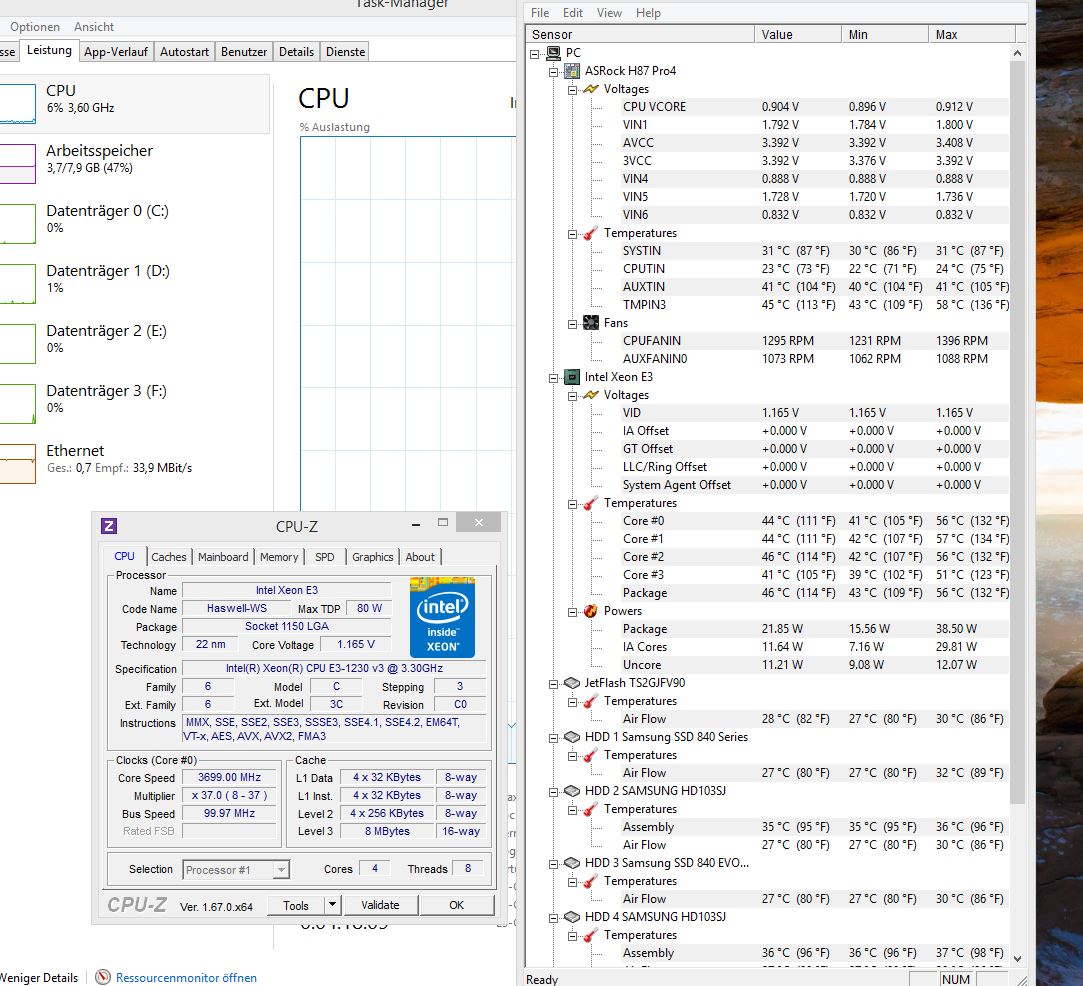Click the Intel Inside Xeon logo in CPU-Z
Viewport: 1083px width, 986px height.
tap(442, 617)
